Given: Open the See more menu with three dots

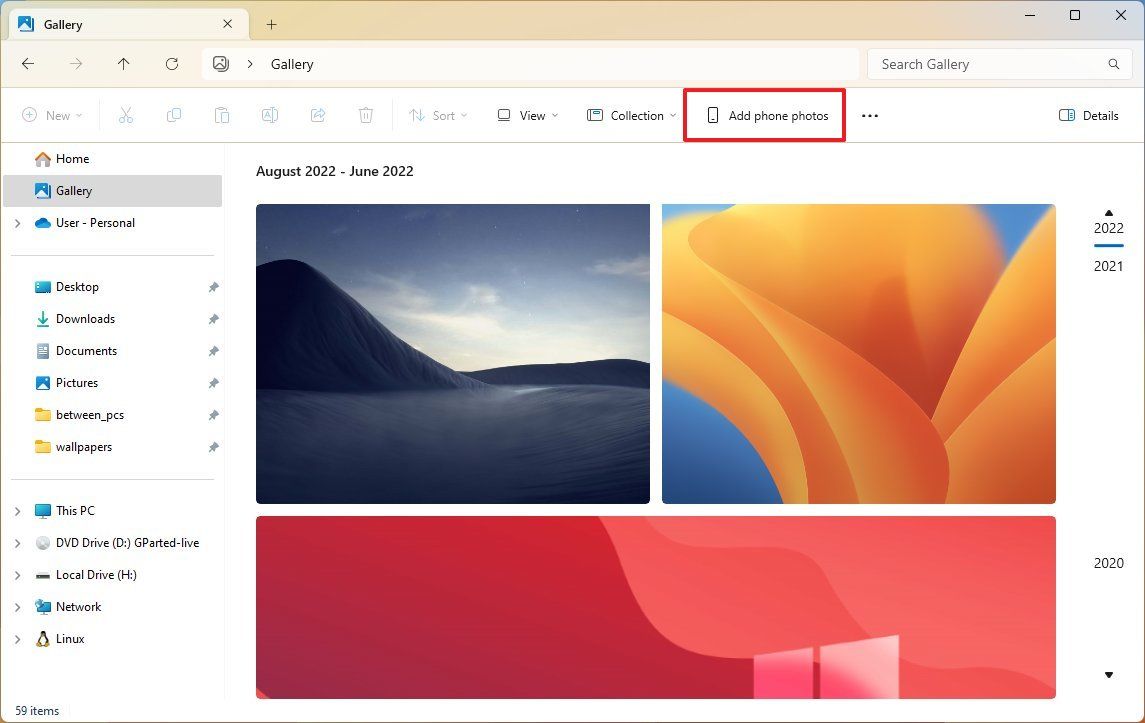Looking at the screenshot, I should 869,115.
